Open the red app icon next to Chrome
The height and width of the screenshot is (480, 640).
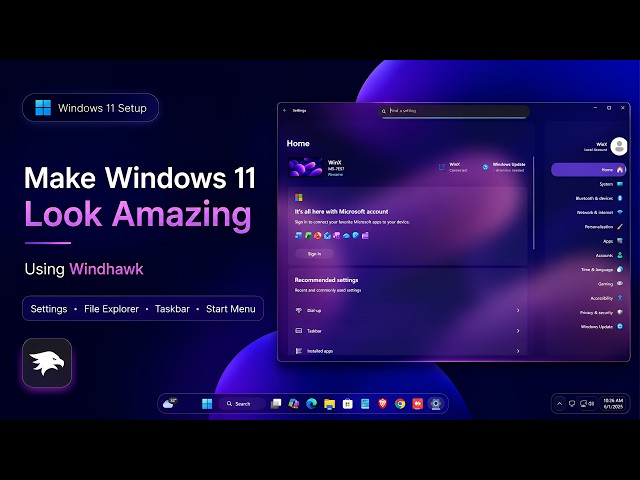(418, 404)
